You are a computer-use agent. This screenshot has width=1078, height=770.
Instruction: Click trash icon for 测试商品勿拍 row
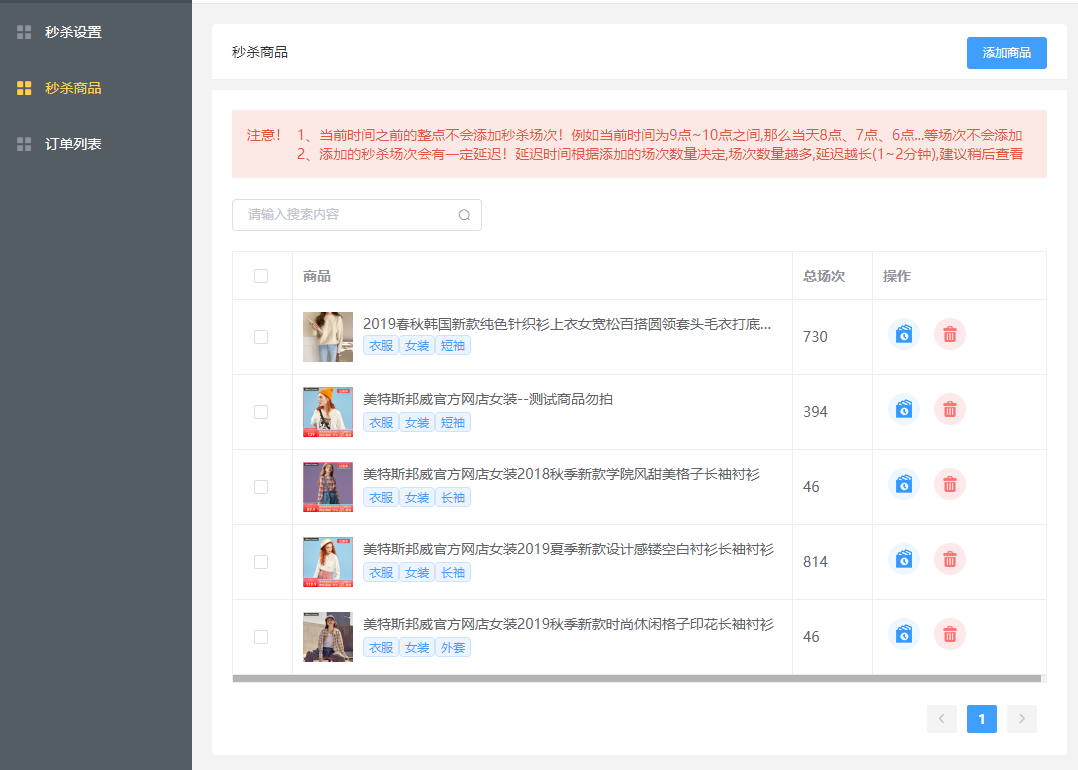click(950, 409)
